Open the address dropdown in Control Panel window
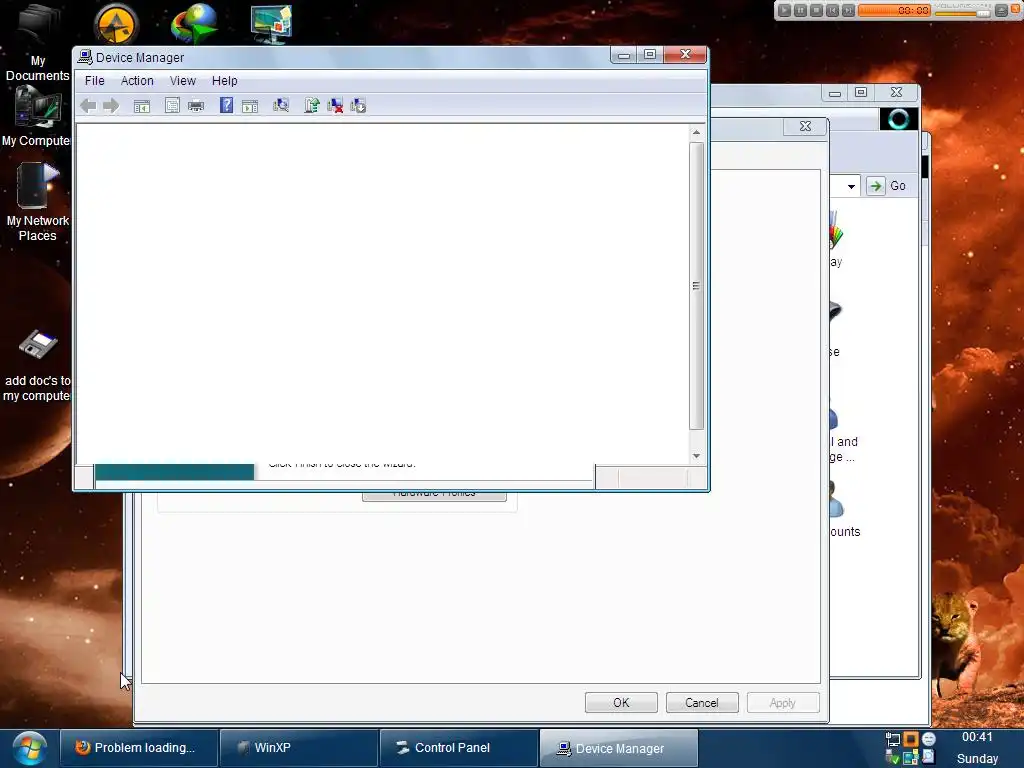Viewport: 1024px width, 768px height. tap(851, 186)
